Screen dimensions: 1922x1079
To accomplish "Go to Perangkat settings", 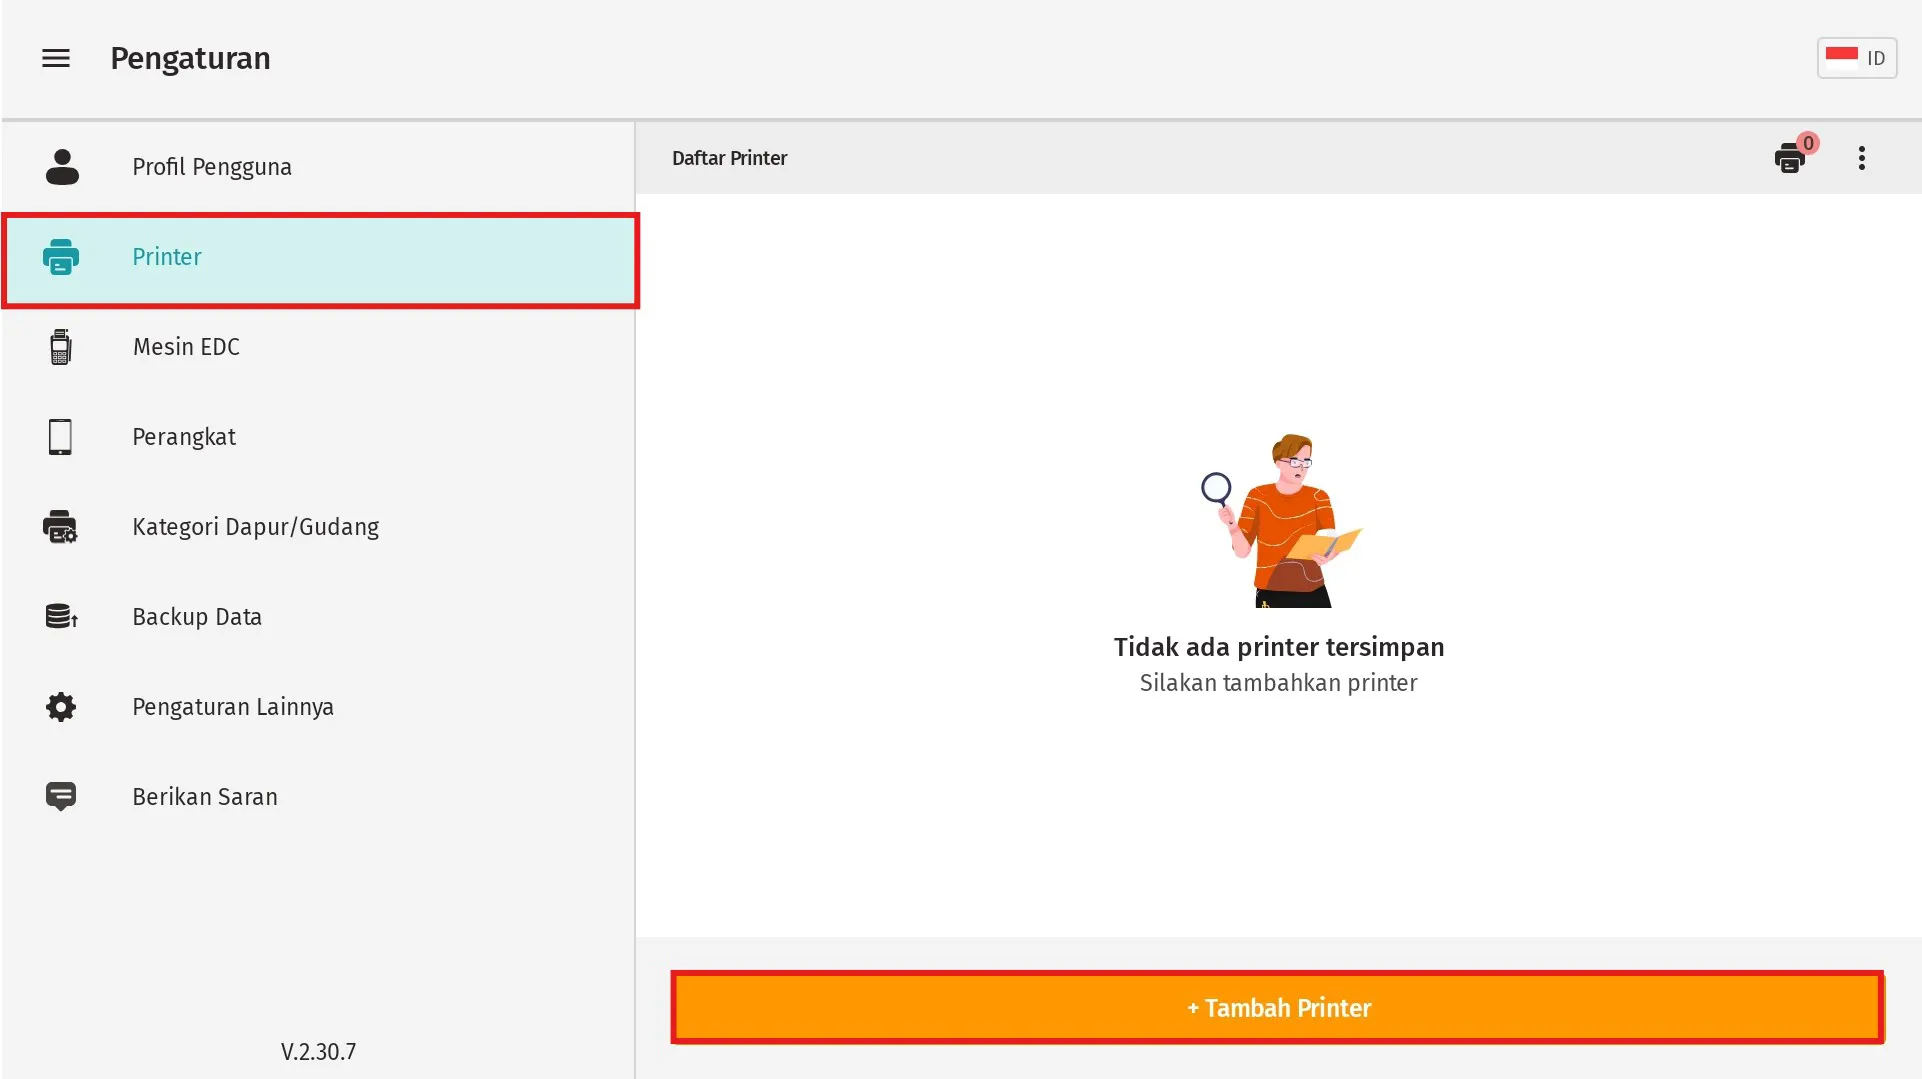I will [x=184, y=437].
